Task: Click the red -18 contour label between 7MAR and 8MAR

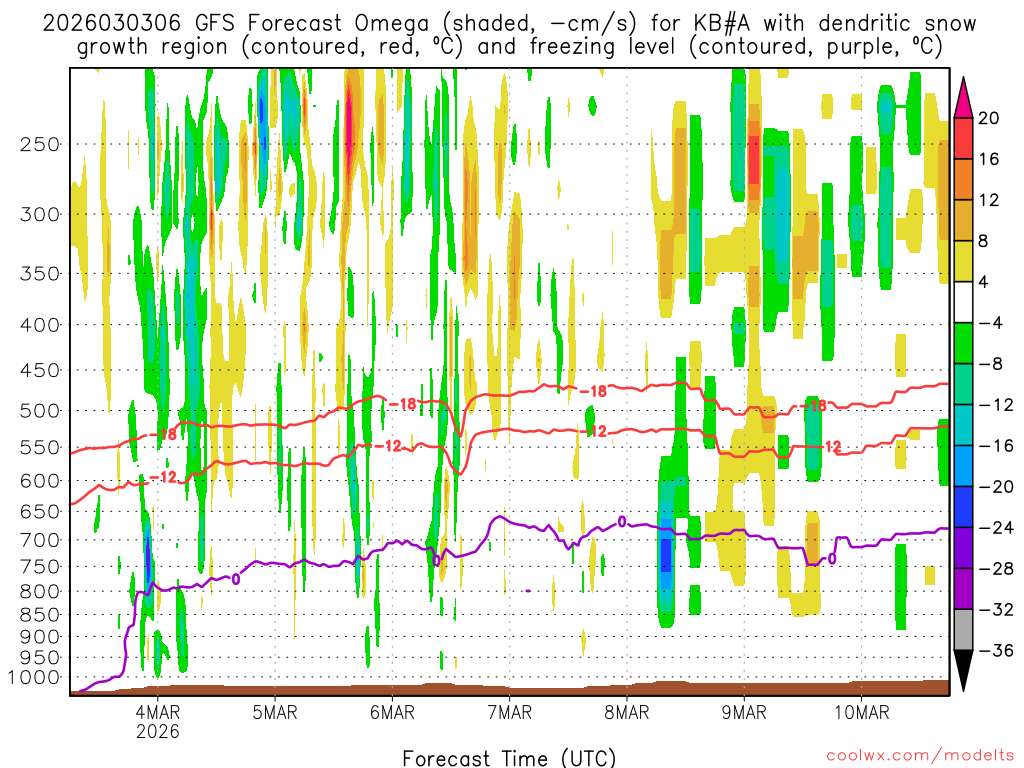Action: tap(593, 391)
